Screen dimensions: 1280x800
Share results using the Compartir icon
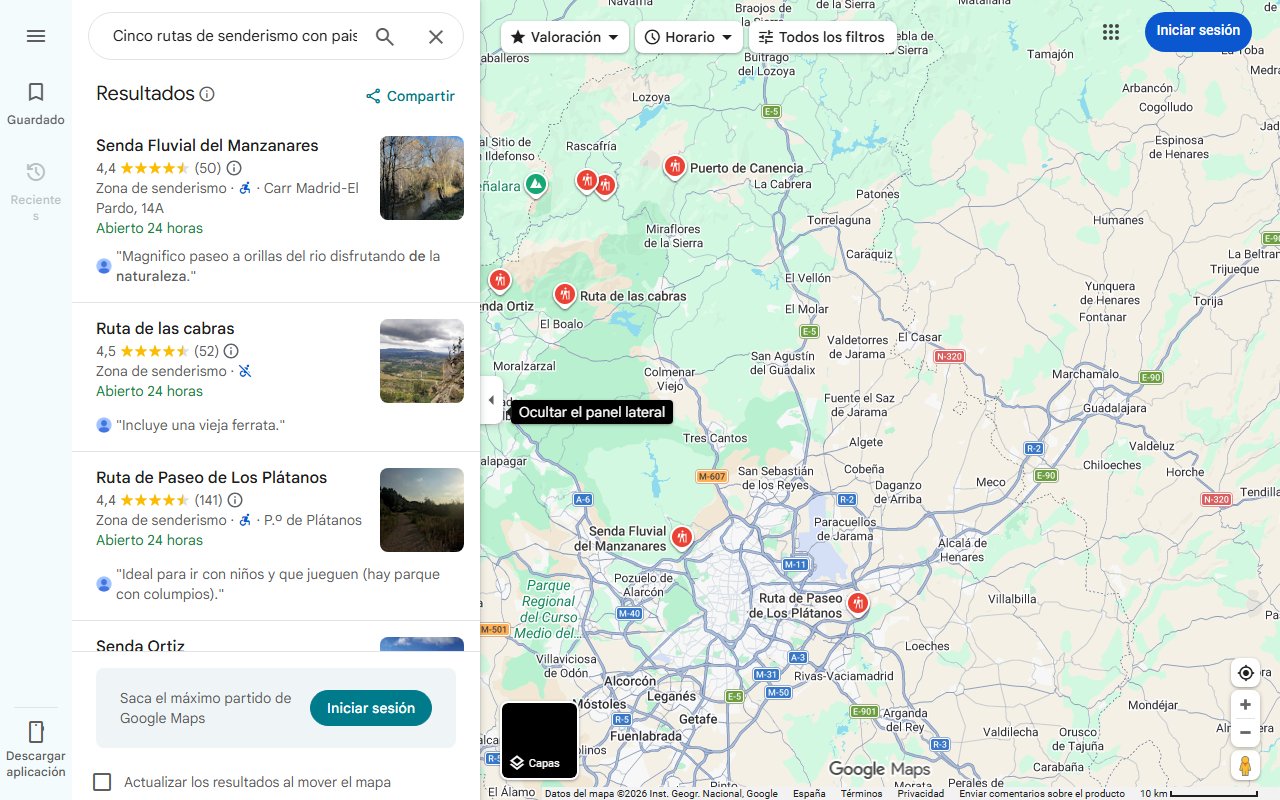pyautogui.click(x=373, y=96)
